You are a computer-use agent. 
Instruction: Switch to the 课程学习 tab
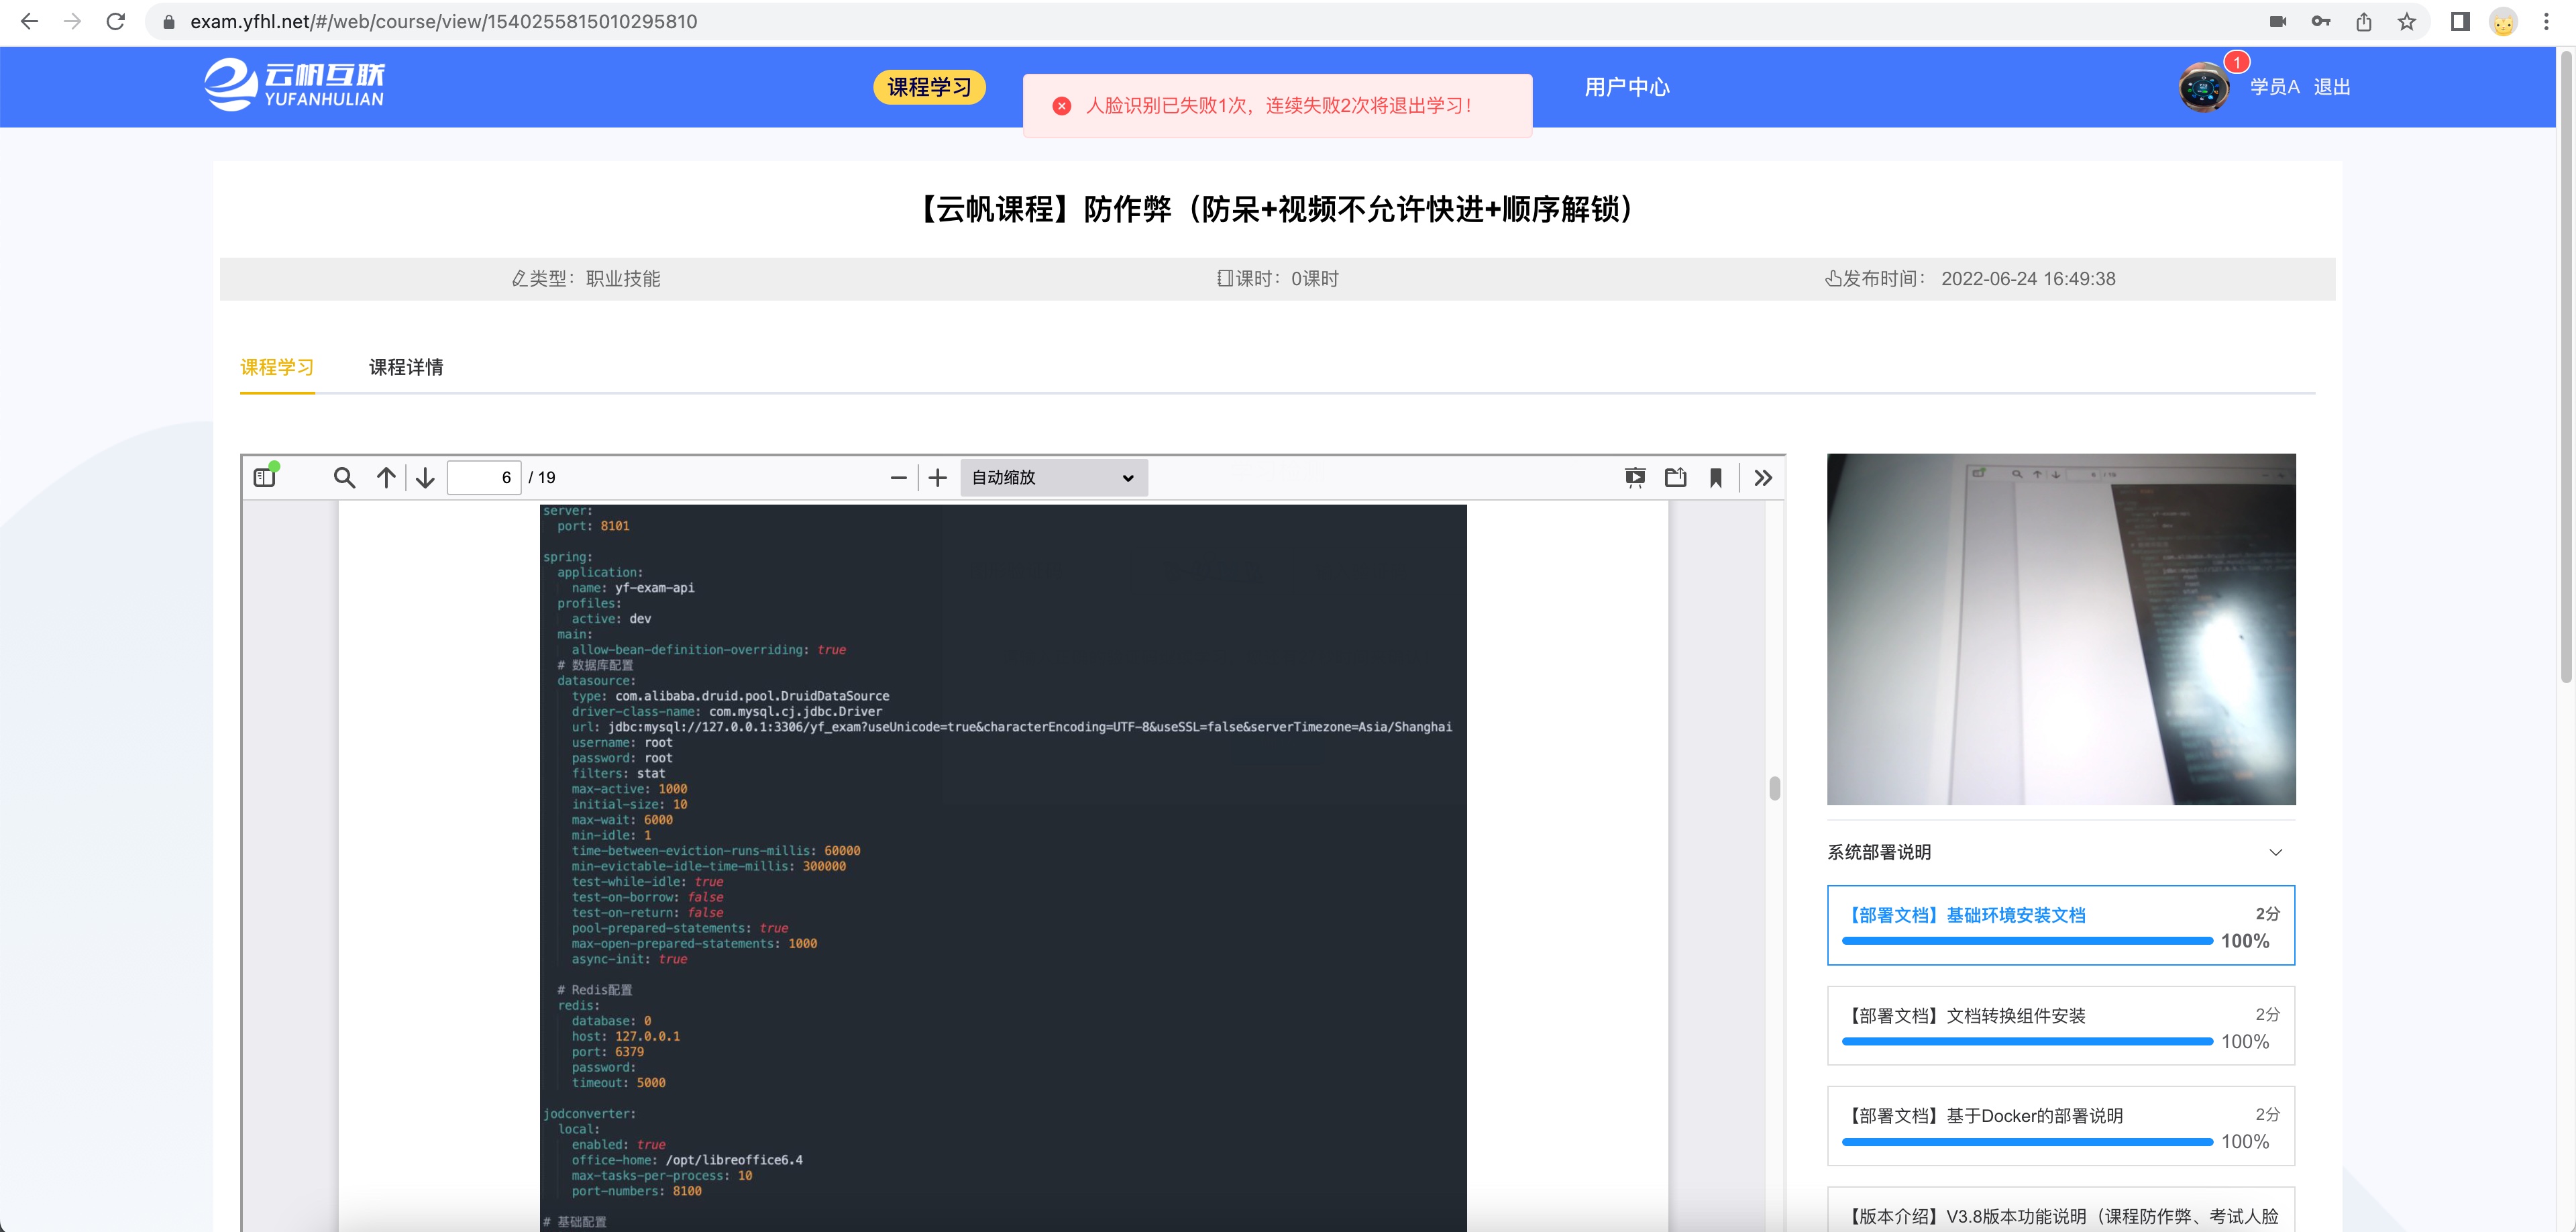tap(277, 367)
